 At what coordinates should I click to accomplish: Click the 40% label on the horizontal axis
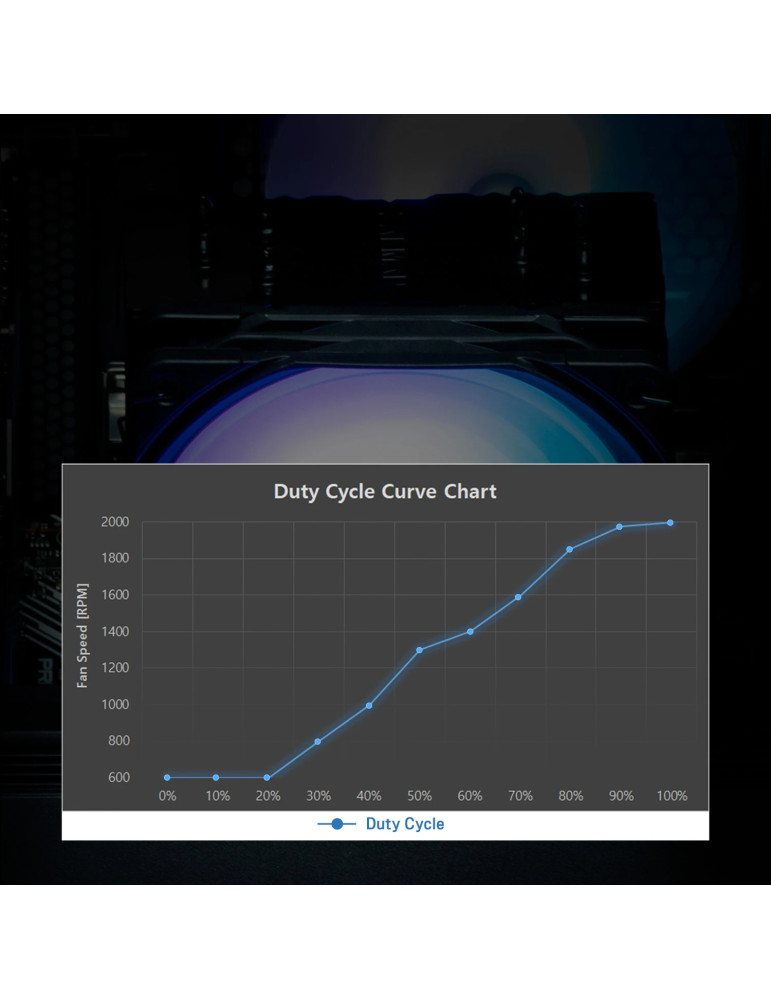[x=368, y=796]
